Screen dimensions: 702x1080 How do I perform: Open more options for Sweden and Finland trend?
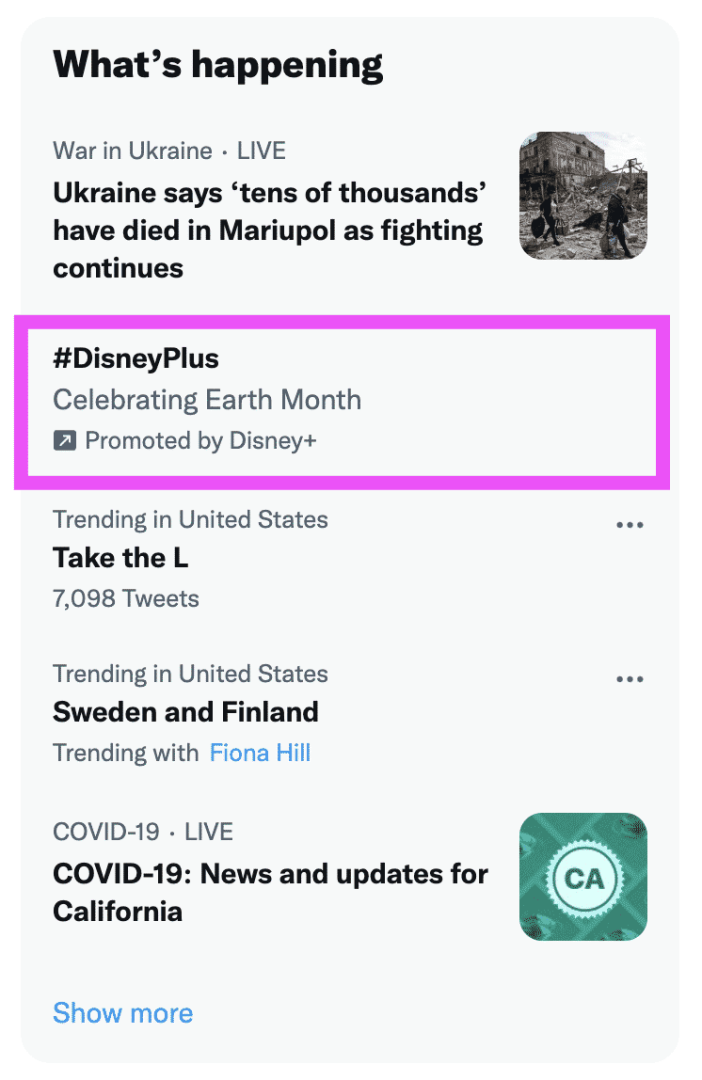point(630,679)
